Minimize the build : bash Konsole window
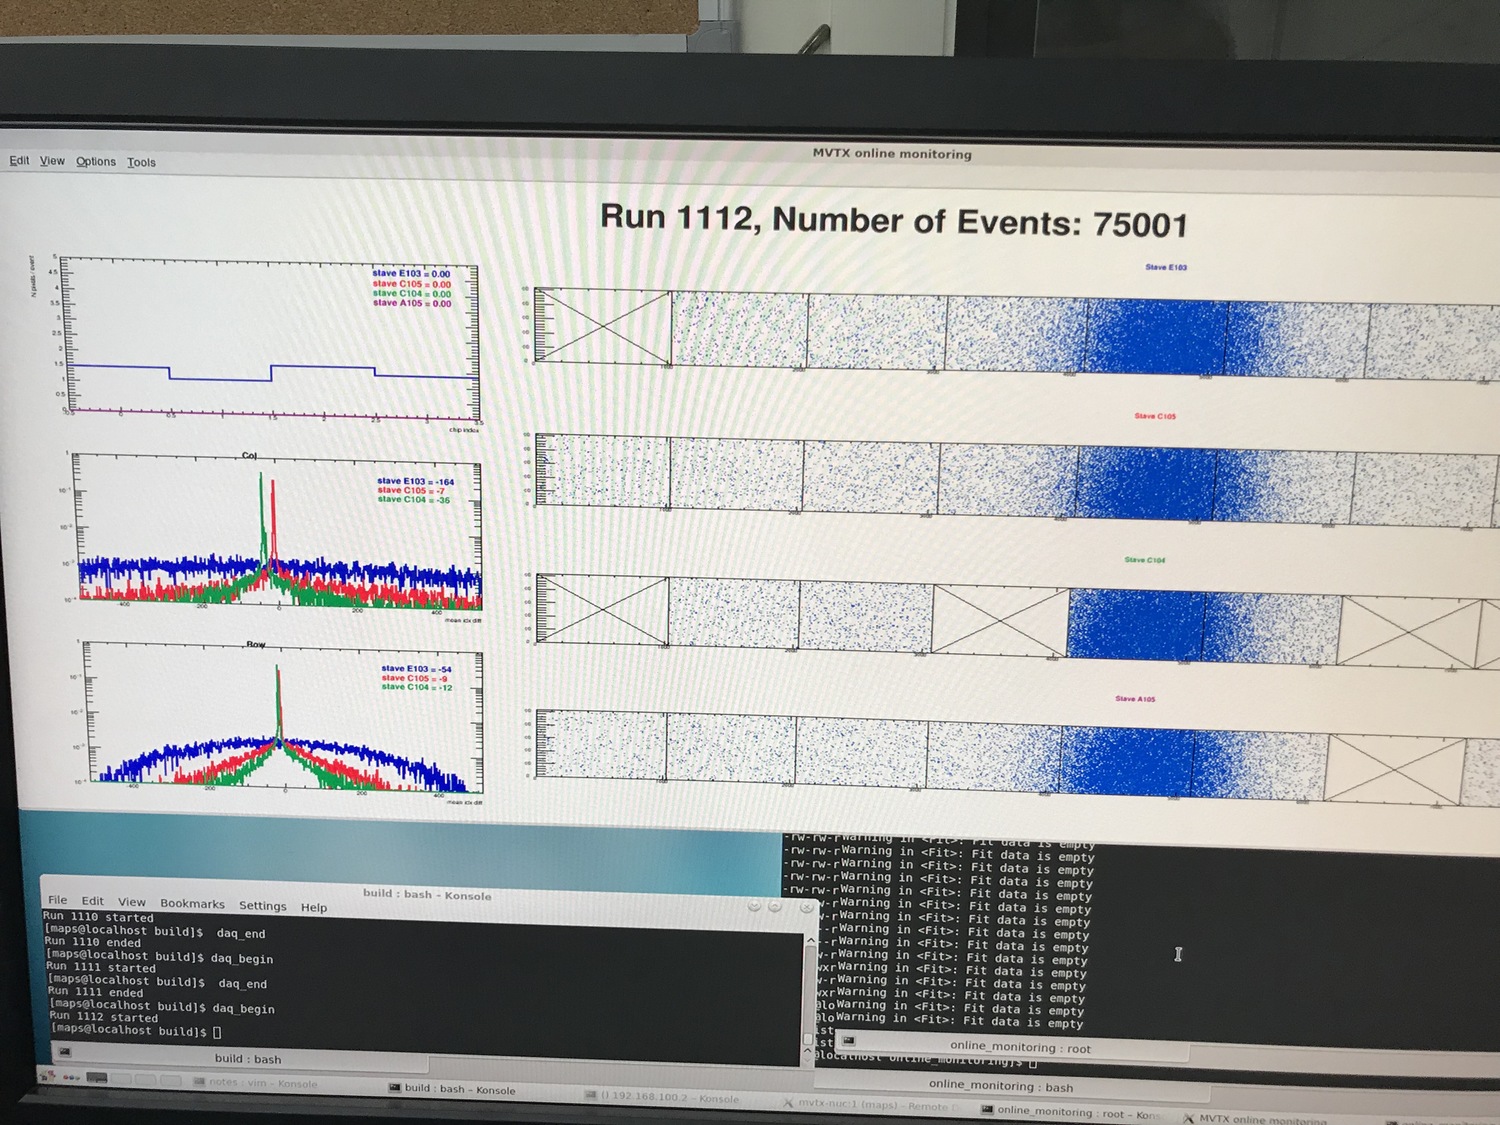The width and height of the screenshot is (1500, 1125). pos(755,906)
